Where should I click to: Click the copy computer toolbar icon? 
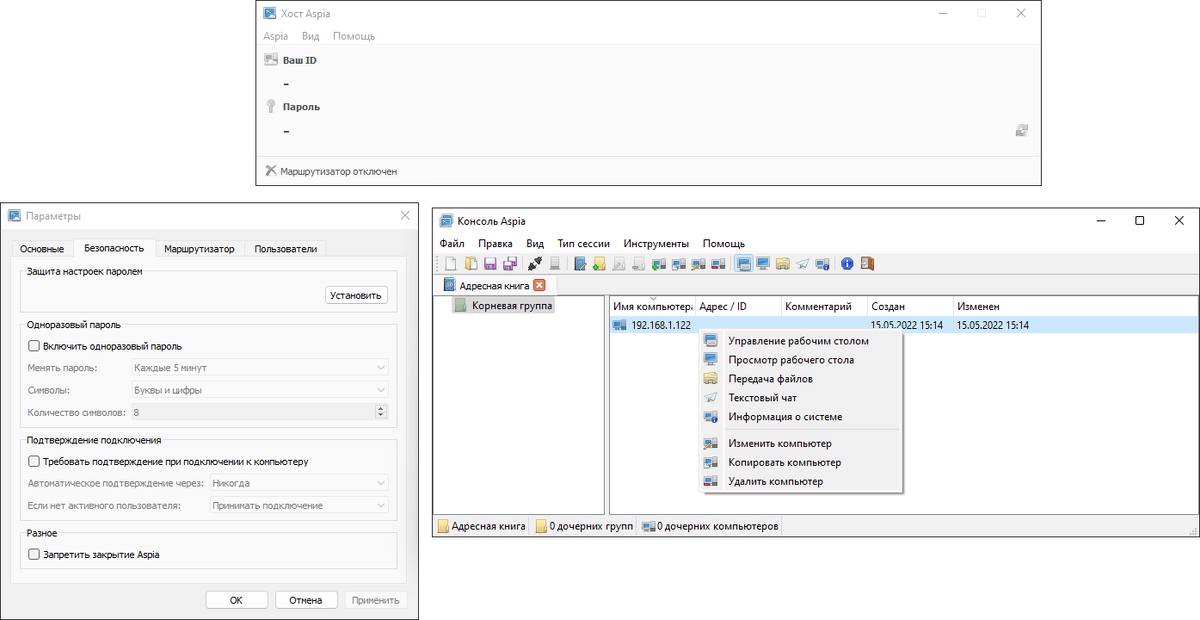click(679, 264)
